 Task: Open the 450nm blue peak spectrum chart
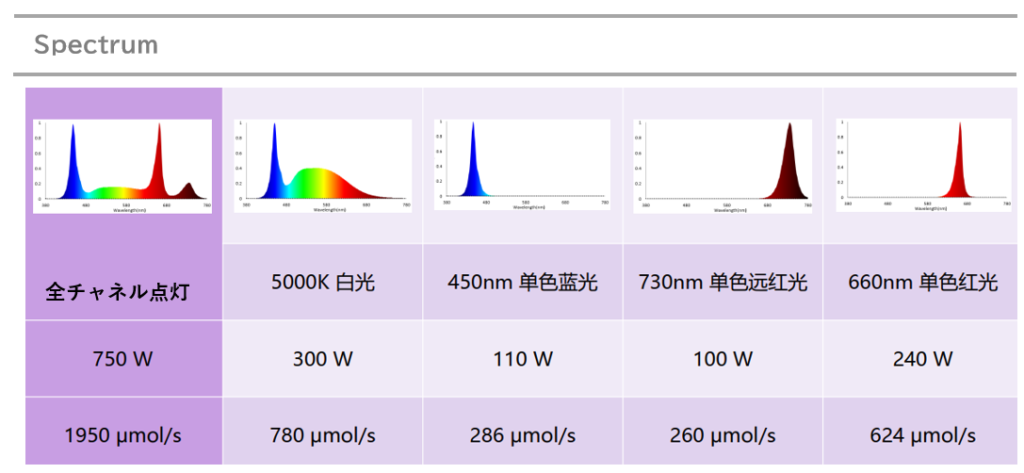[x=522, y=164]
